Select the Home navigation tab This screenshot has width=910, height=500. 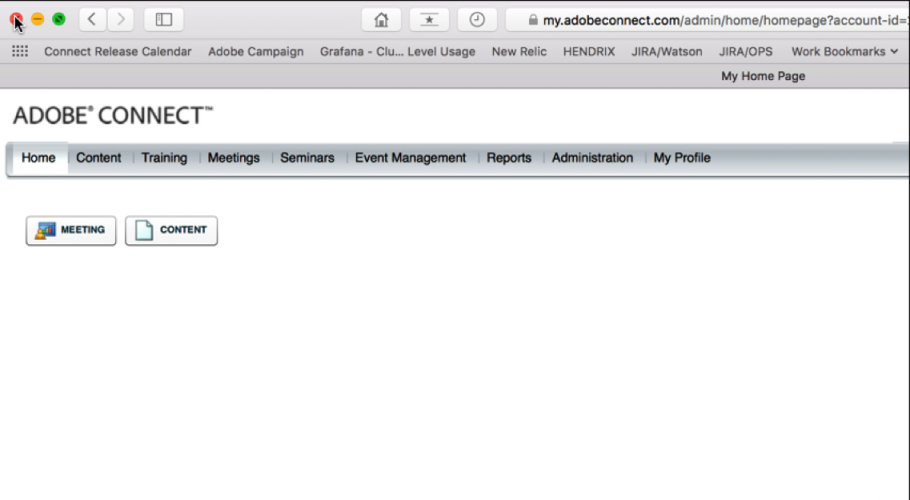pos(38,158)
